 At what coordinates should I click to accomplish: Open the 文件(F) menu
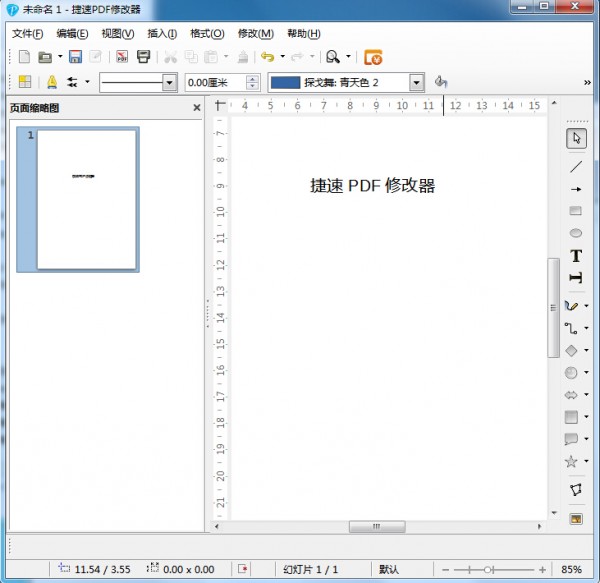point(27,33)
